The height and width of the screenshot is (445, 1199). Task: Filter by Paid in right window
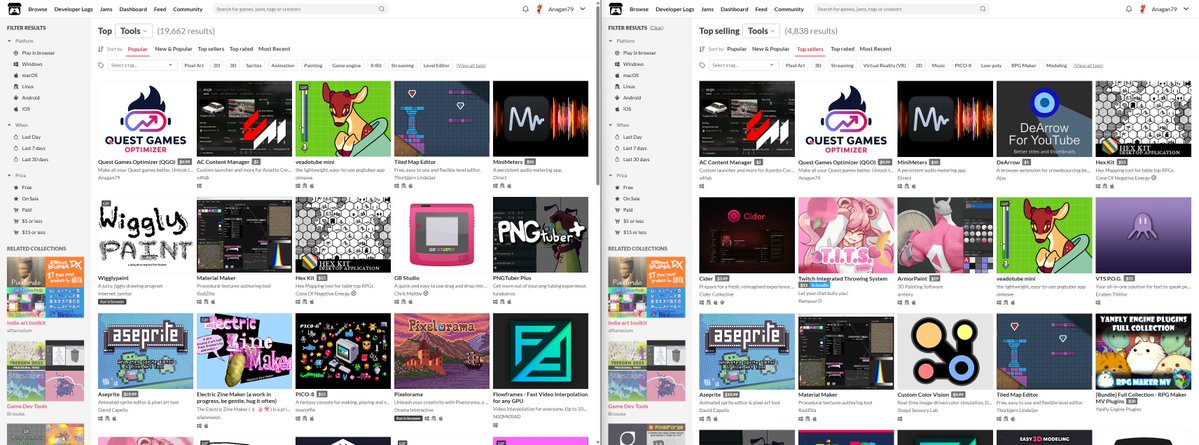point(623,210)
